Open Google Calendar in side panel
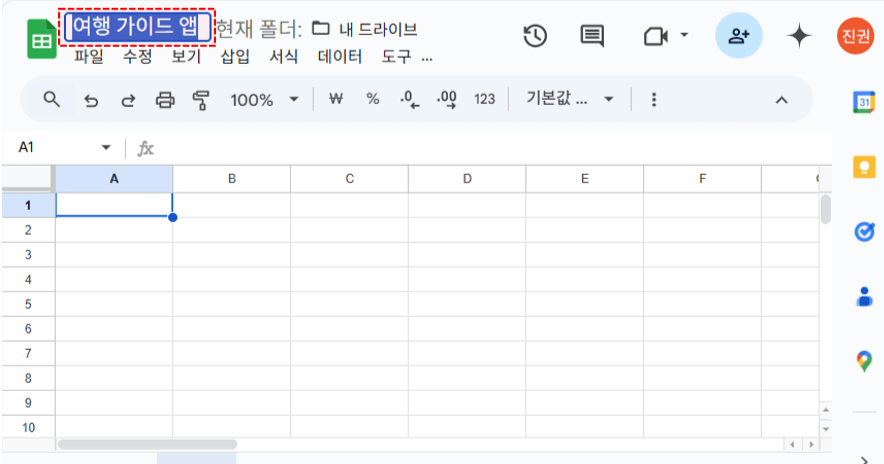 [x=864, y=102]
